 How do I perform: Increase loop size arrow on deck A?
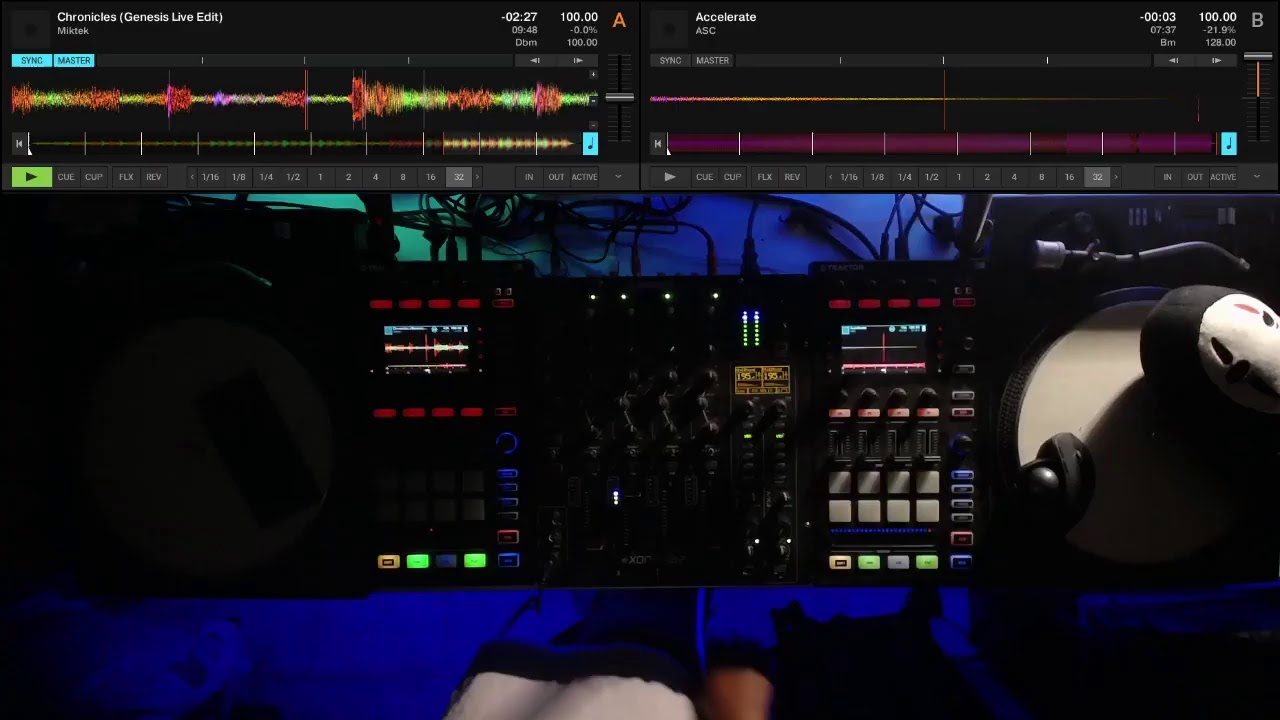pyautogui.click(x=477, y=177)
